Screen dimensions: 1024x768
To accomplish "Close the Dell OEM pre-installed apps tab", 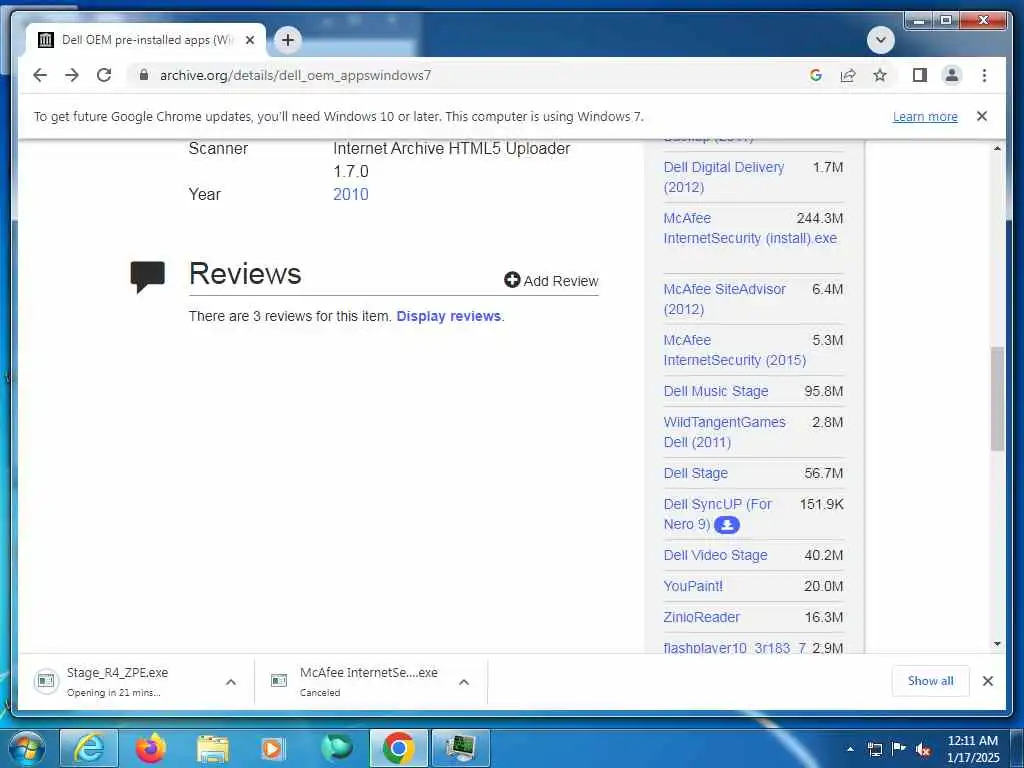I will coord(249,40).
